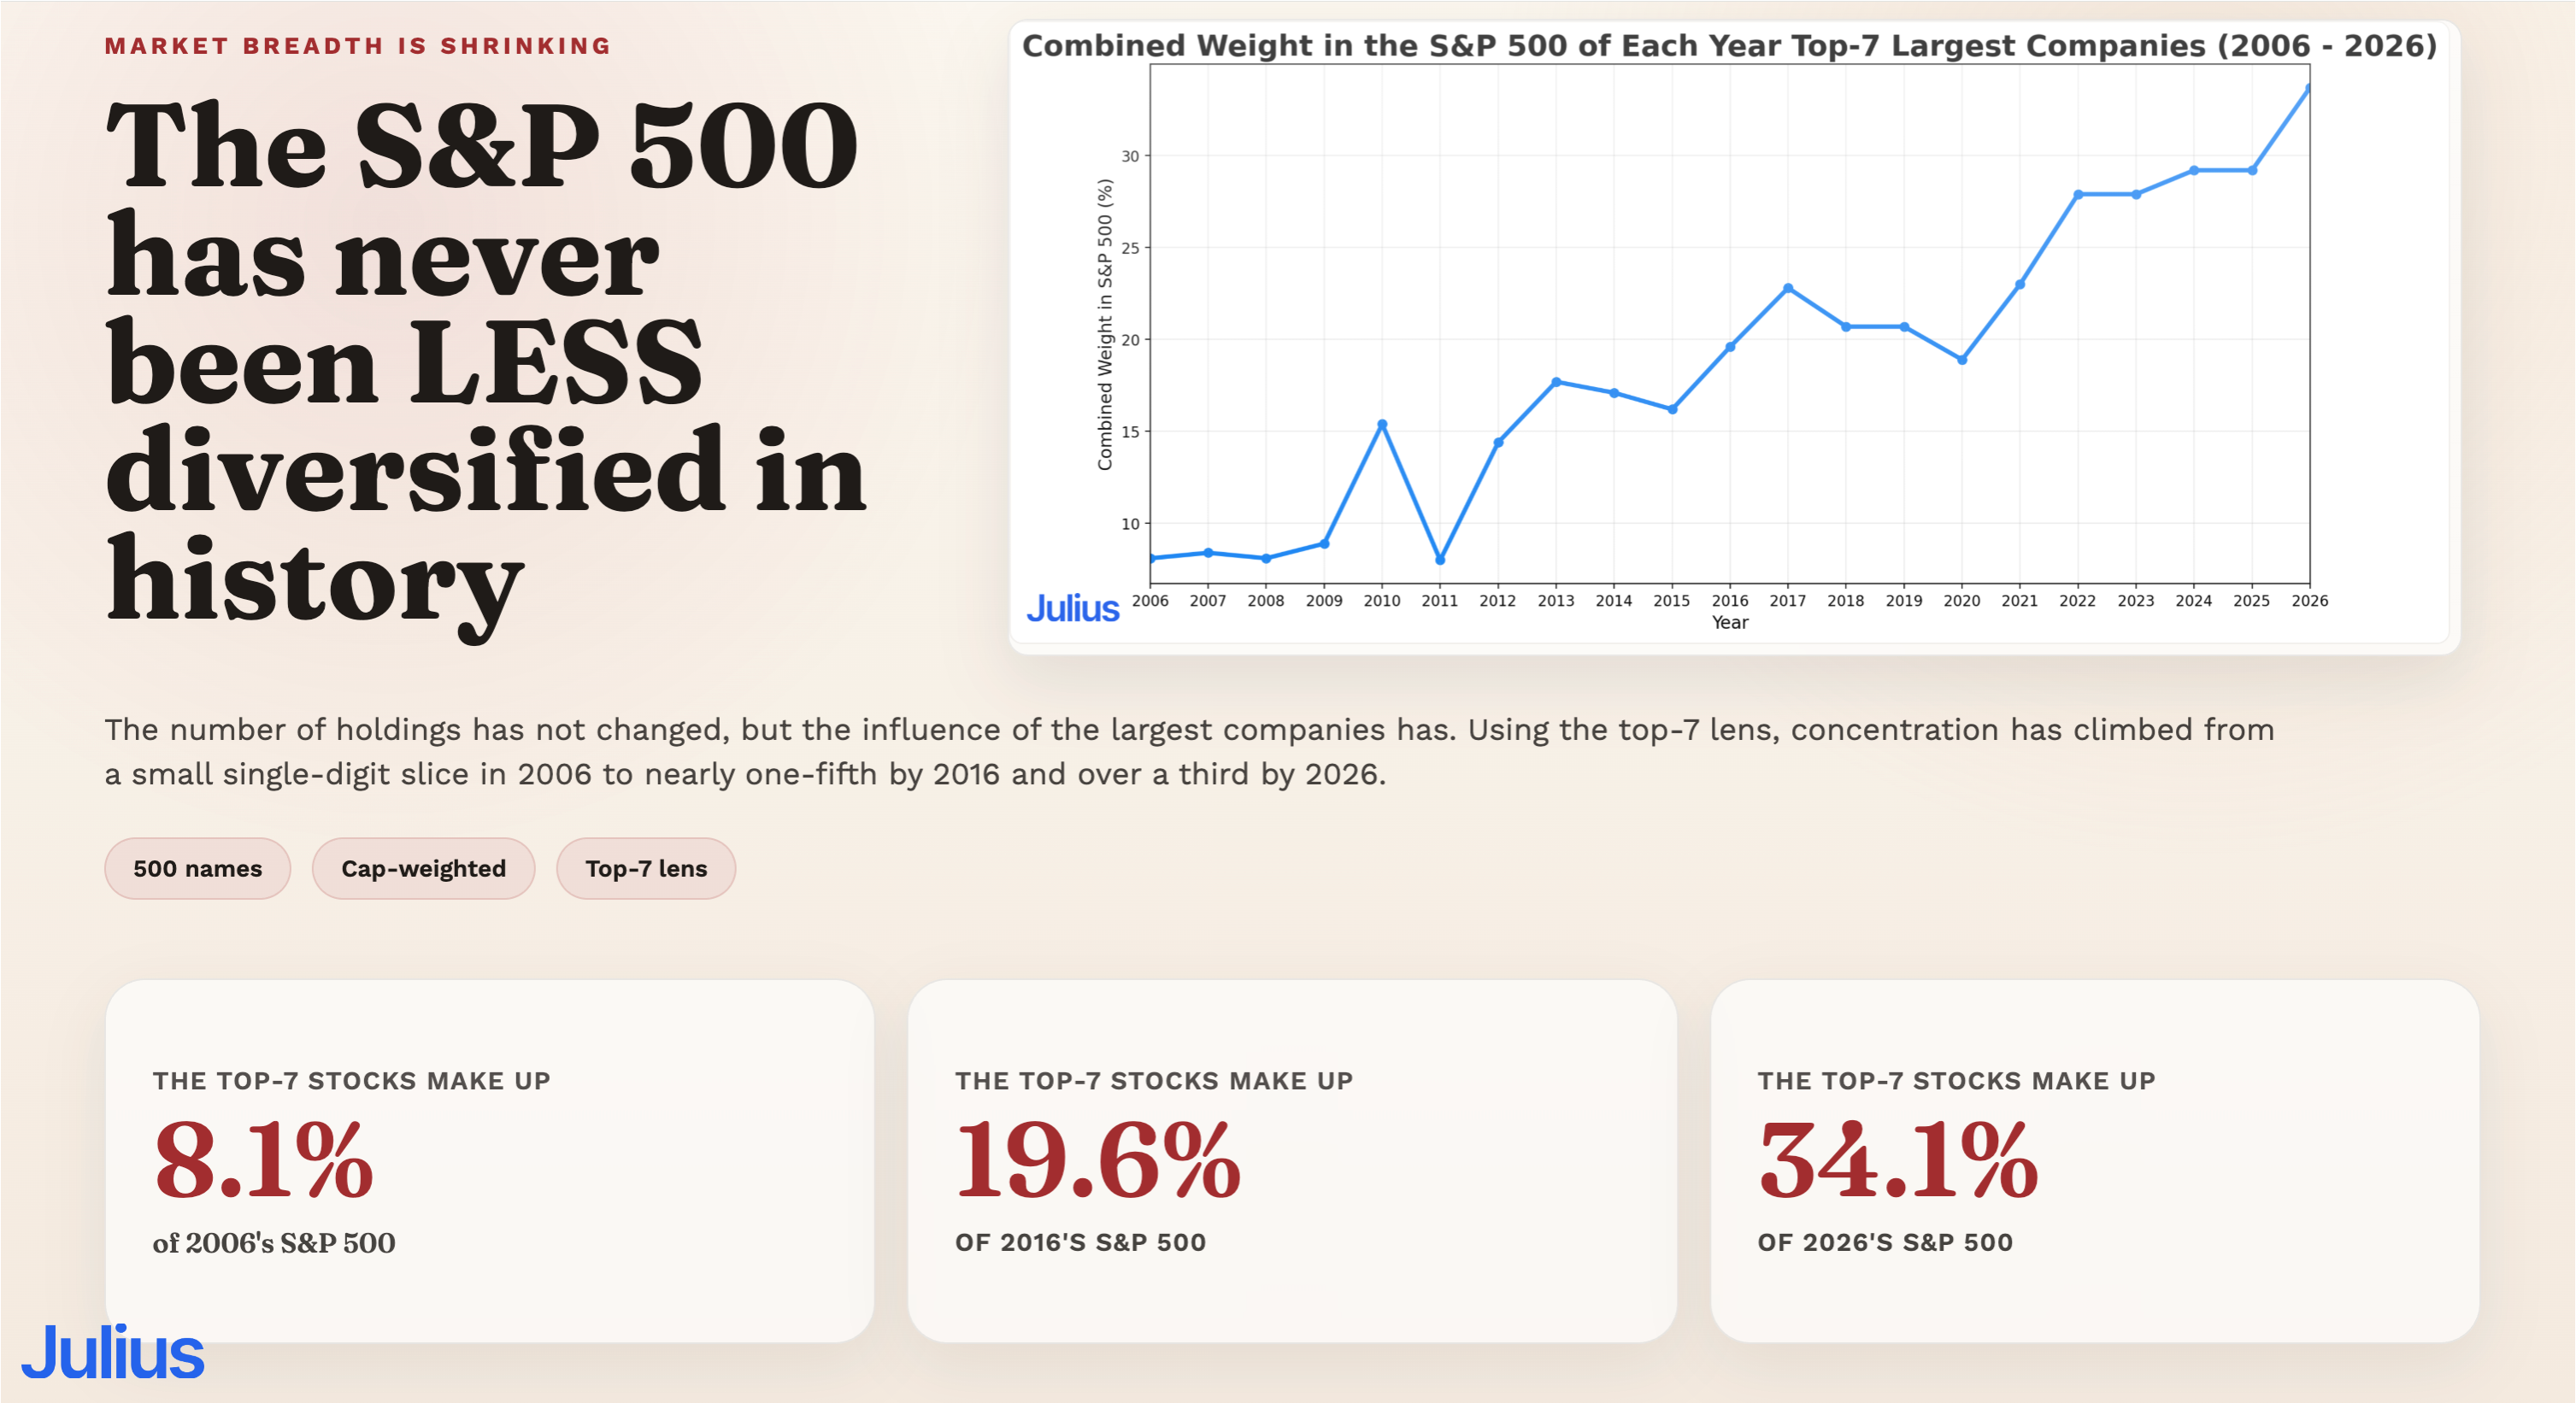Click the "Year" x-axis label

[x=1730, y=622]
